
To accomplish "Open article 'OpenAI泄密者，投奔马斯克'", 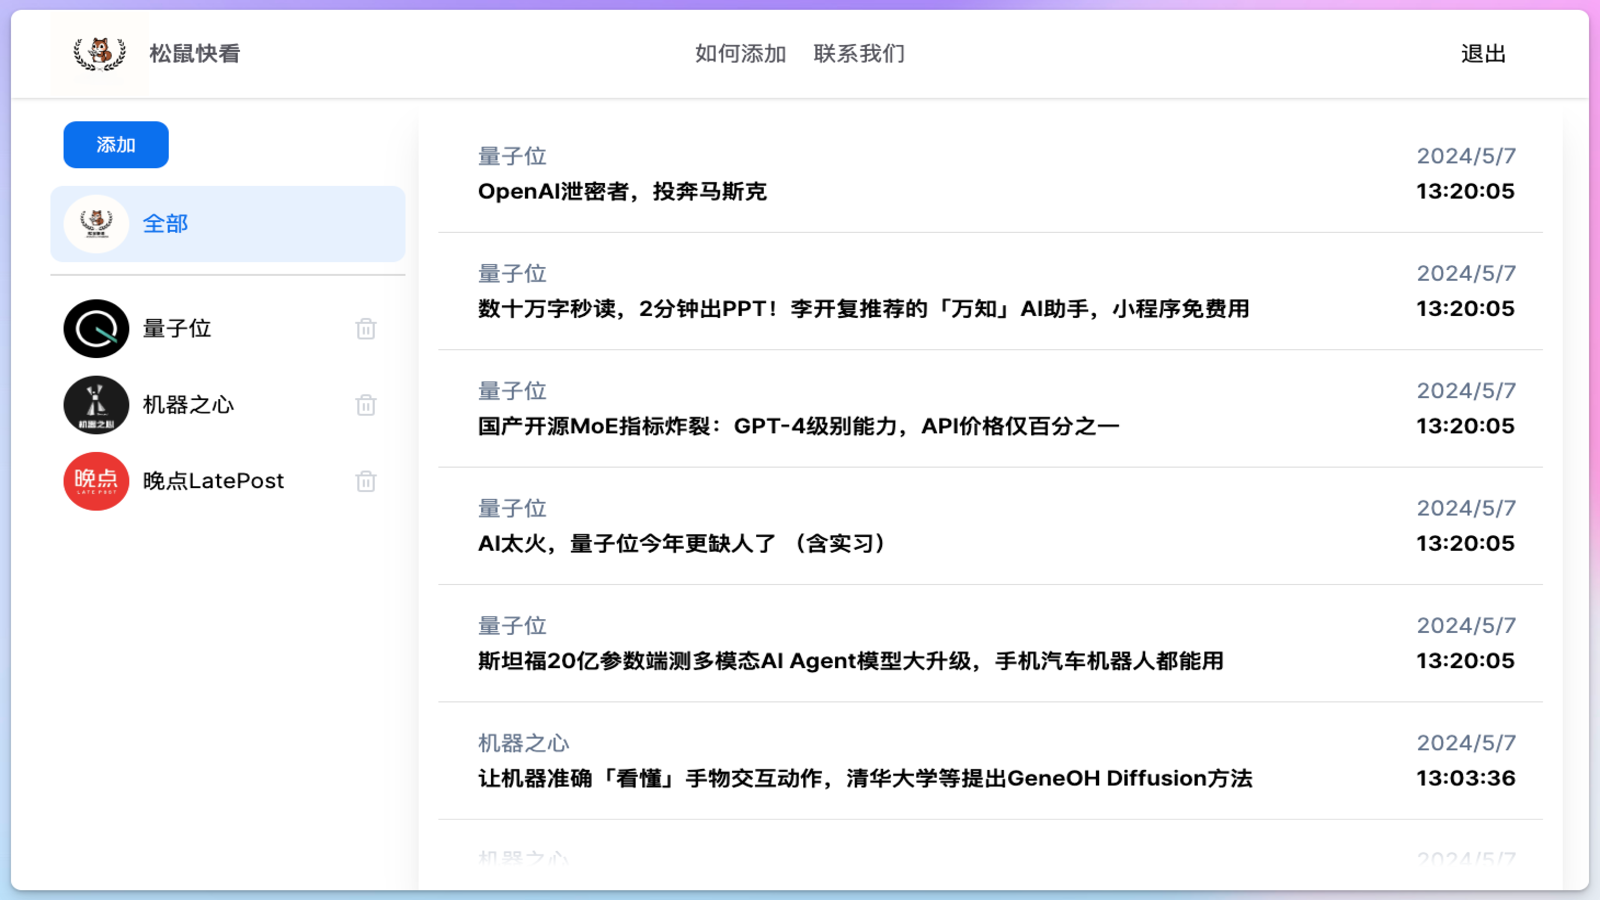I will pyautogui.click(x=622, y=192).
